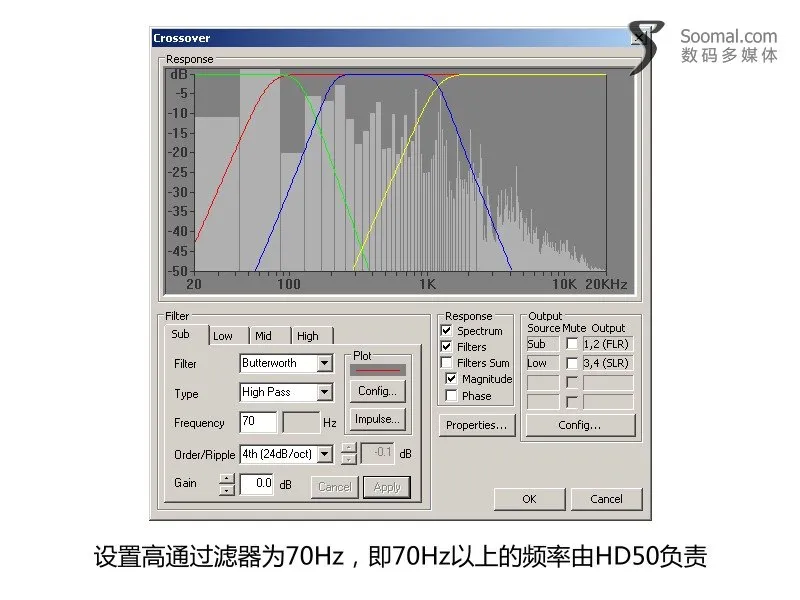Open response Properties...
This screenshot has width=800, height=600.
point(477,425)
